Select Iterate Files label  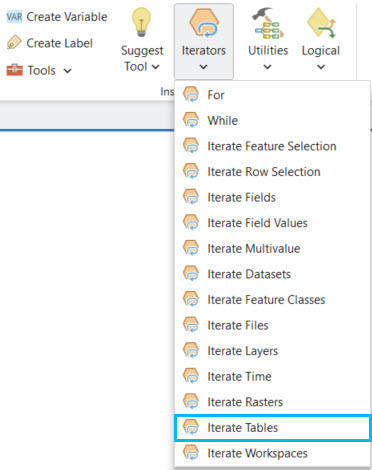click(x=238, y=325)
